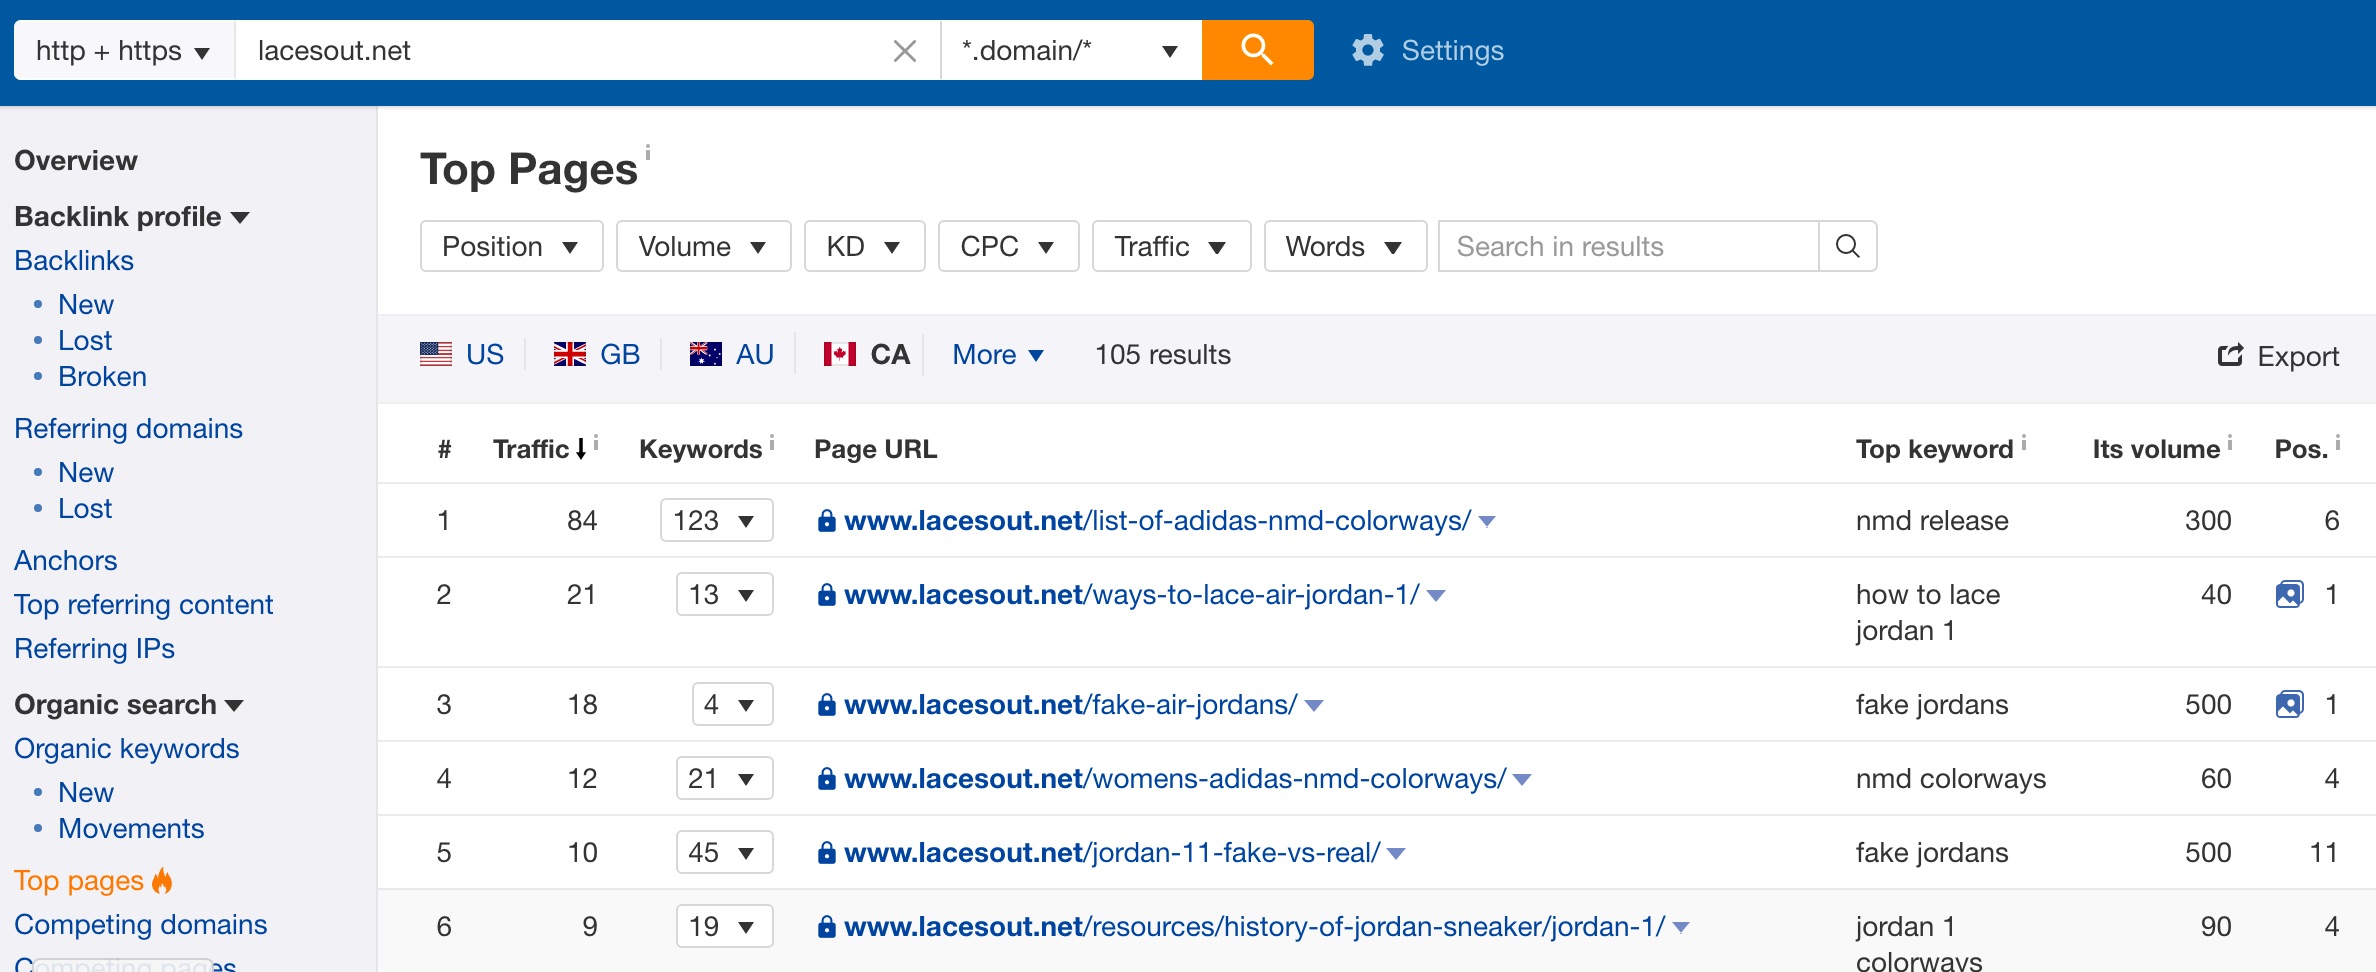
Task: Click the orange search magnifier button
Action: (1257, 50)
